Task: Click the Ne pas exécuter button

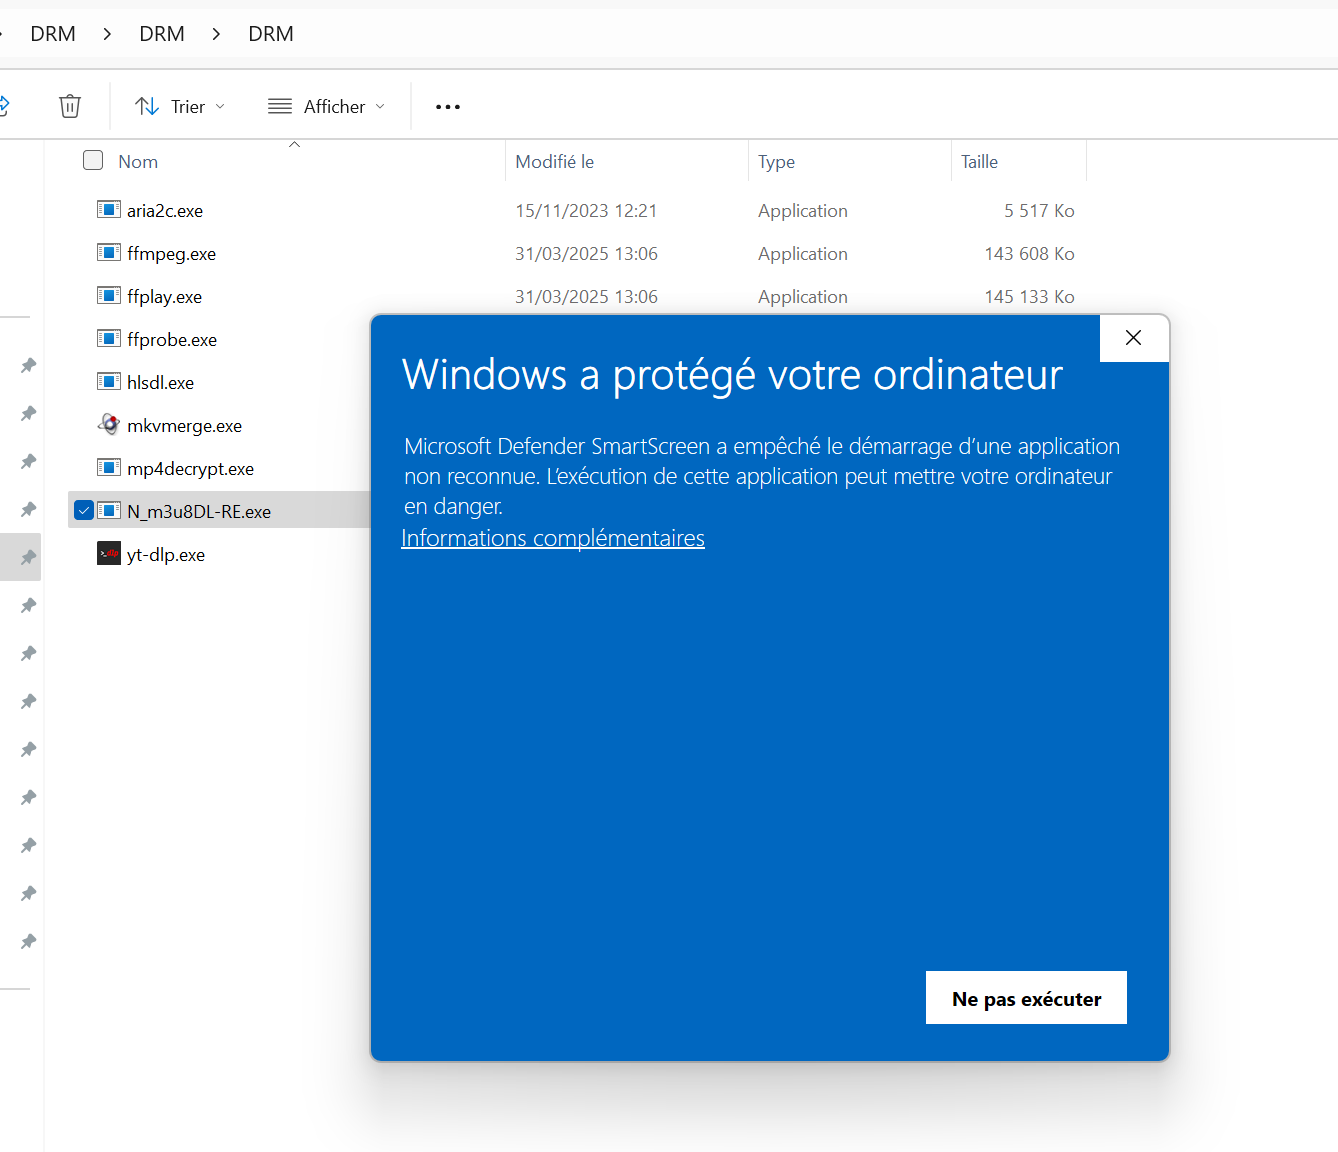Action: (x=1026, y=998)
